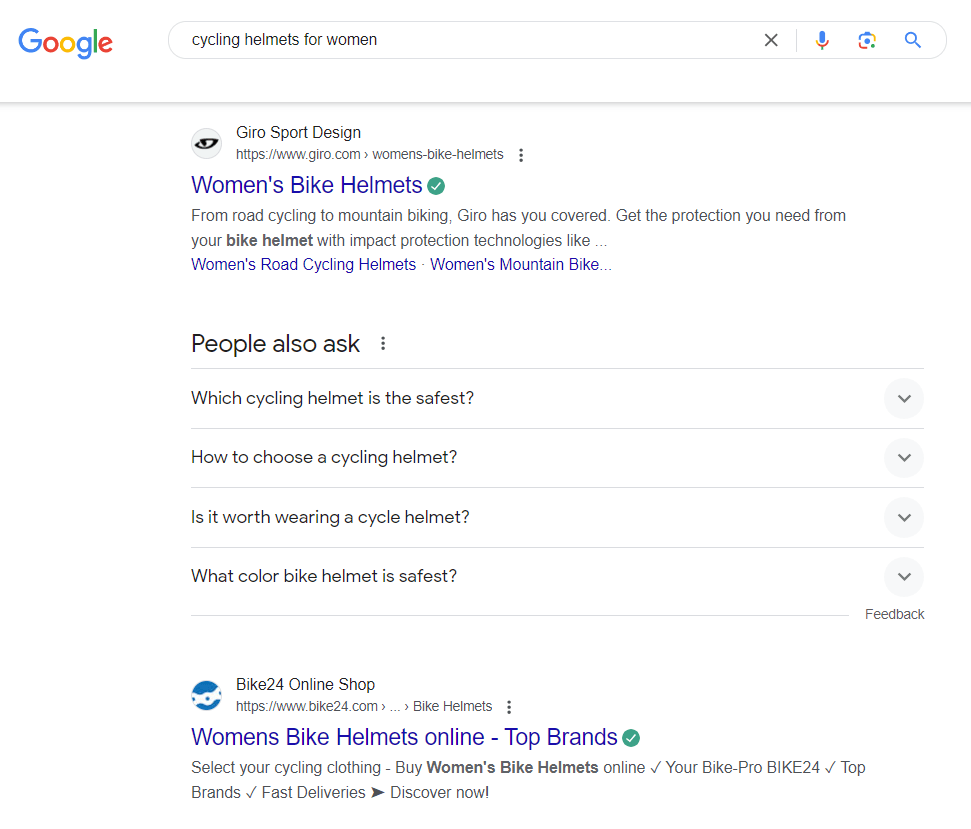Click Giro Sport Design site name
This screenshot has width=971, height=829.
point(298,132)
